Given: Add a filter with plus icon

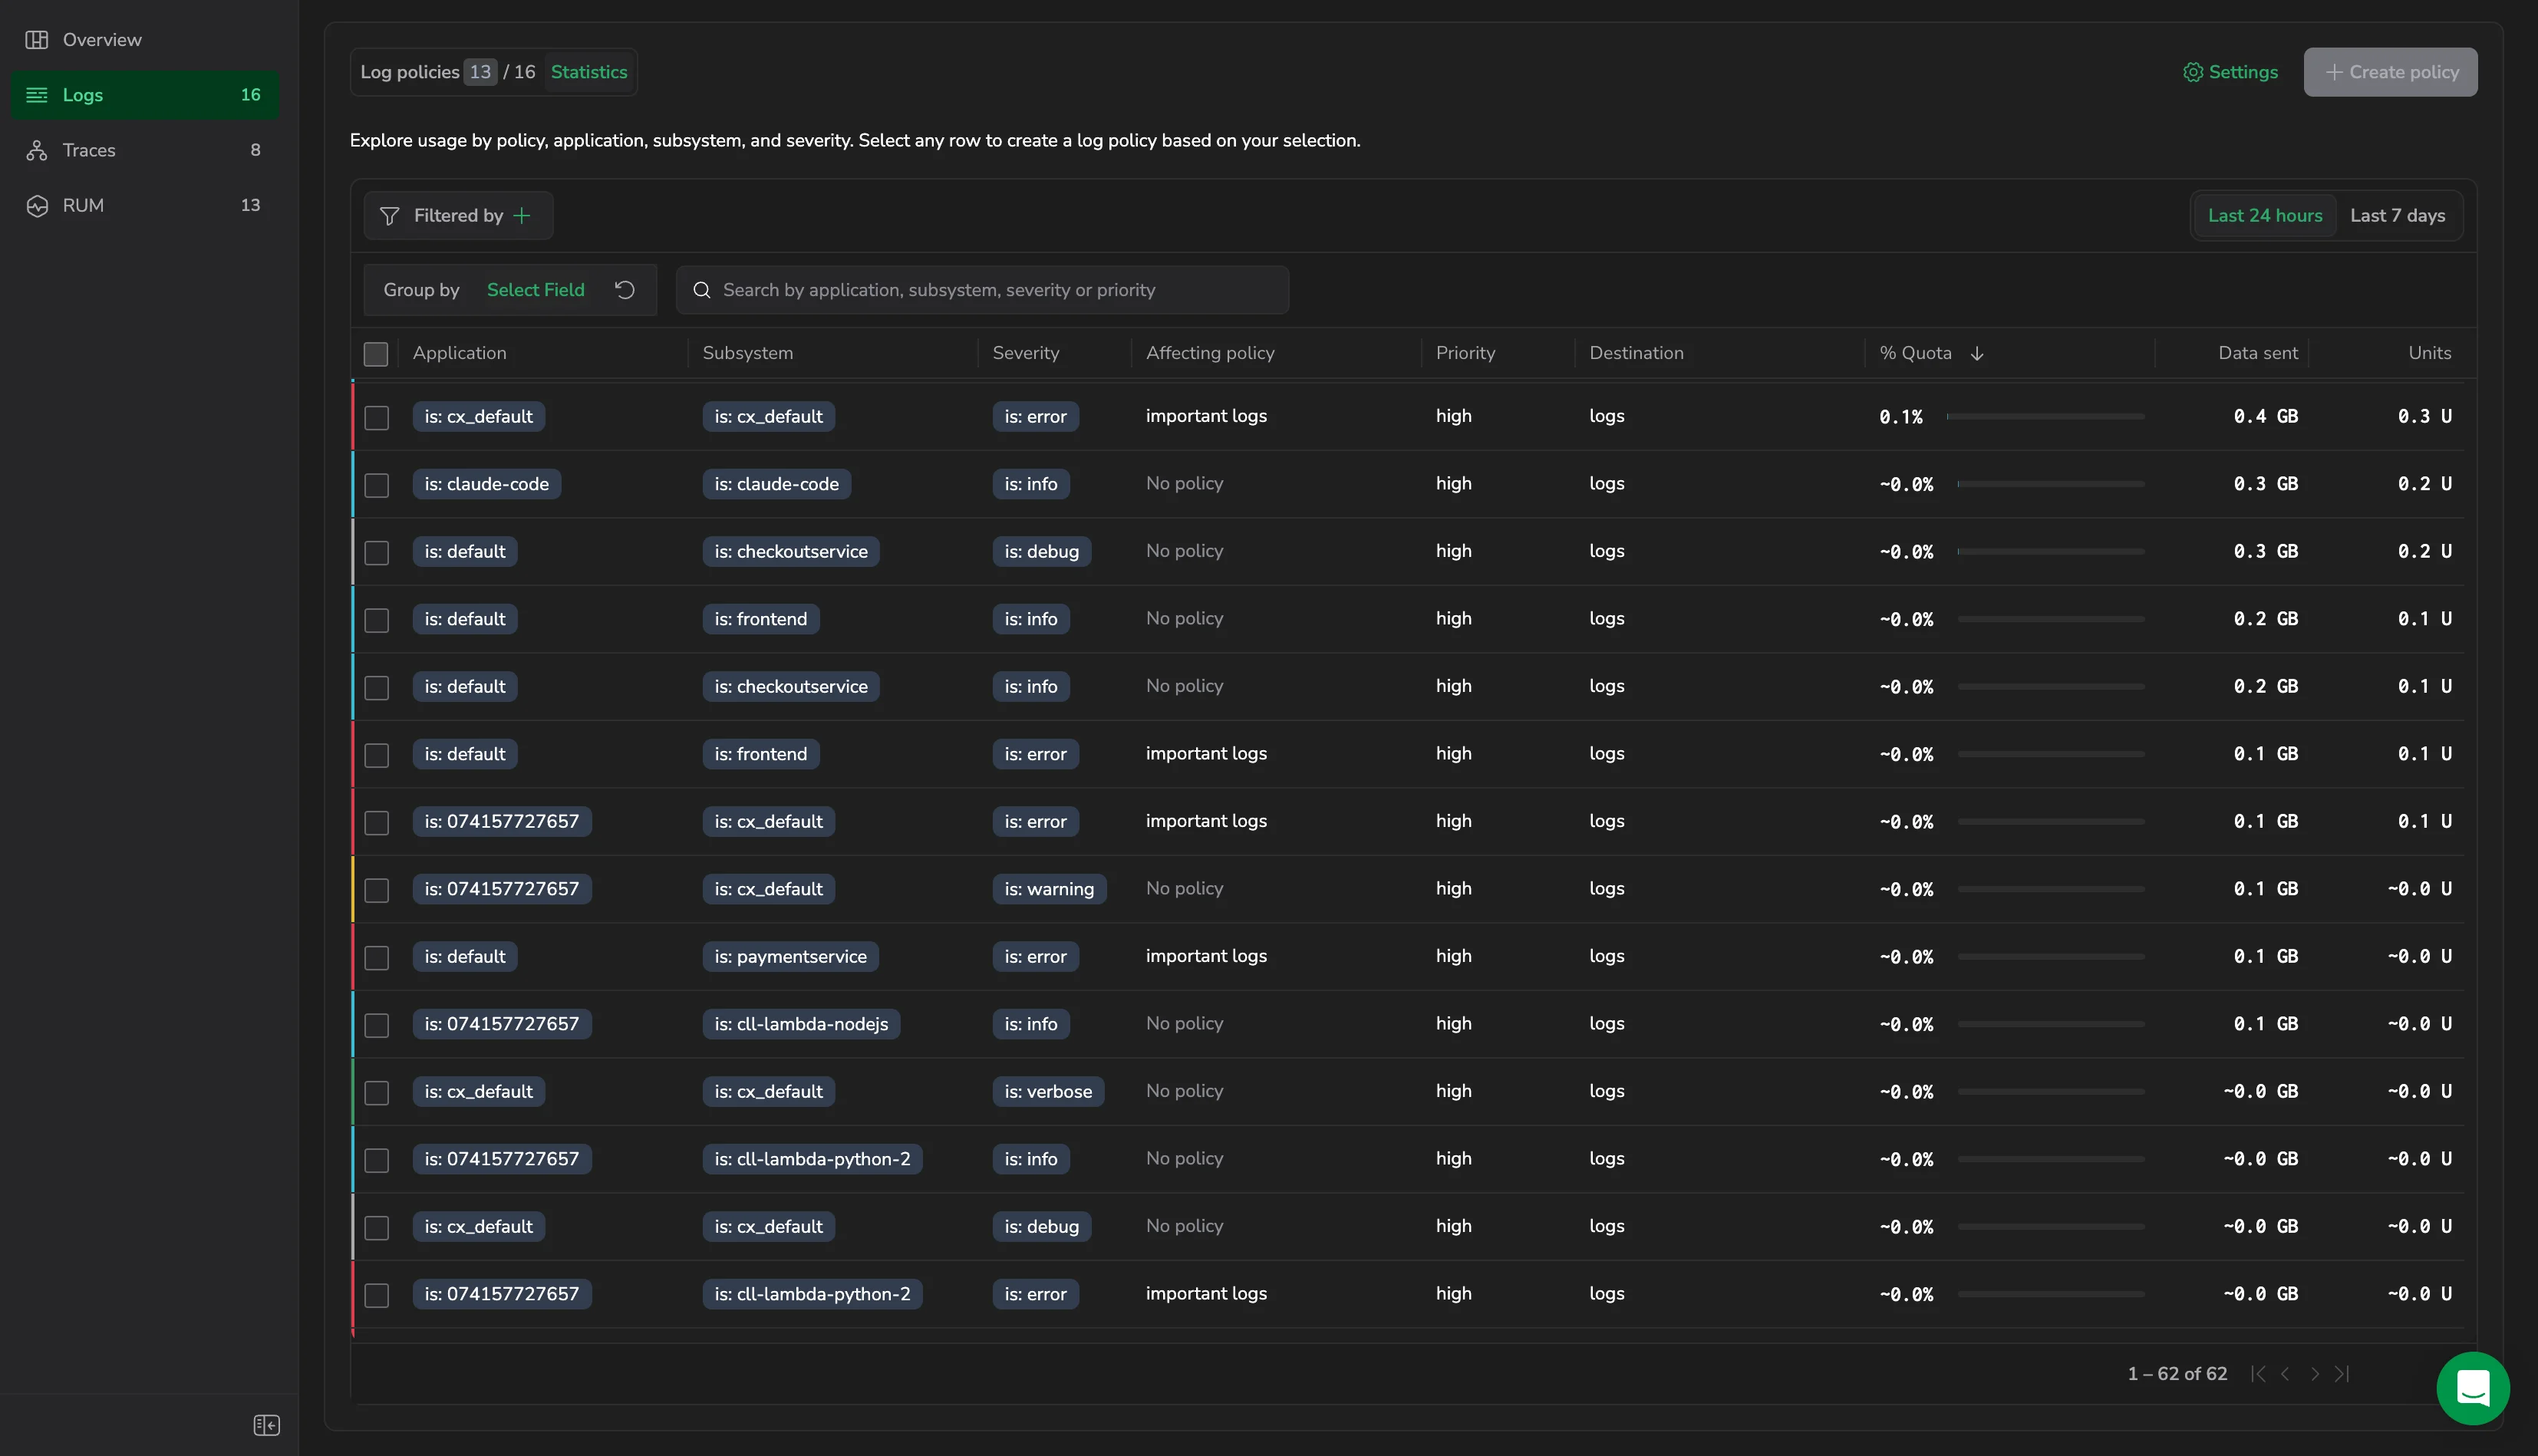Looking at the screenshot, I should point(522,216).
